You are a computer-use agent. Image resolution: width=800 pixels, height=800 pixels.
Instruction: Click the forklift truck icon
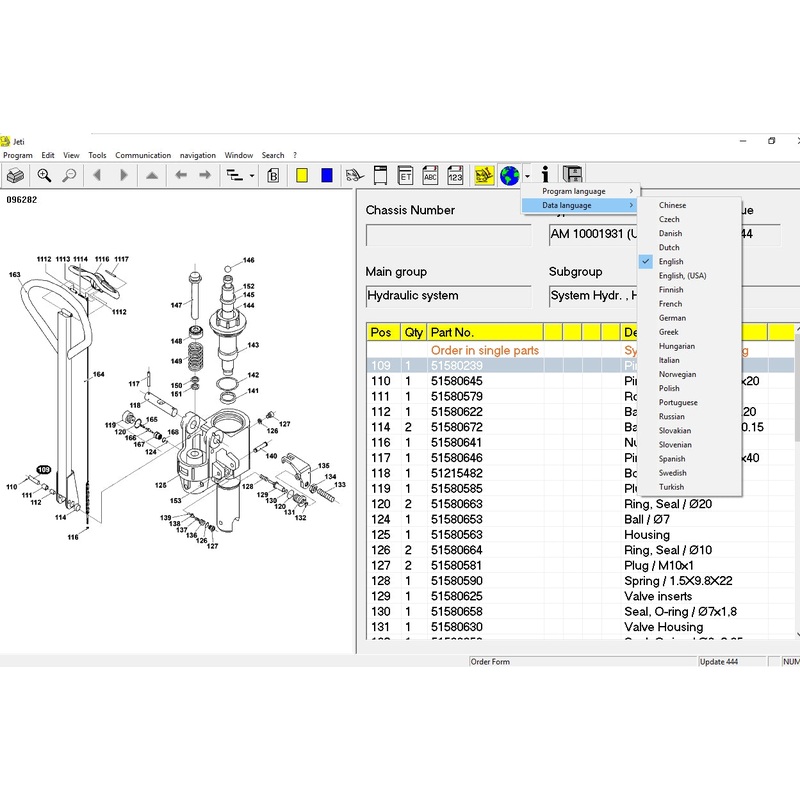coord(355,176)
